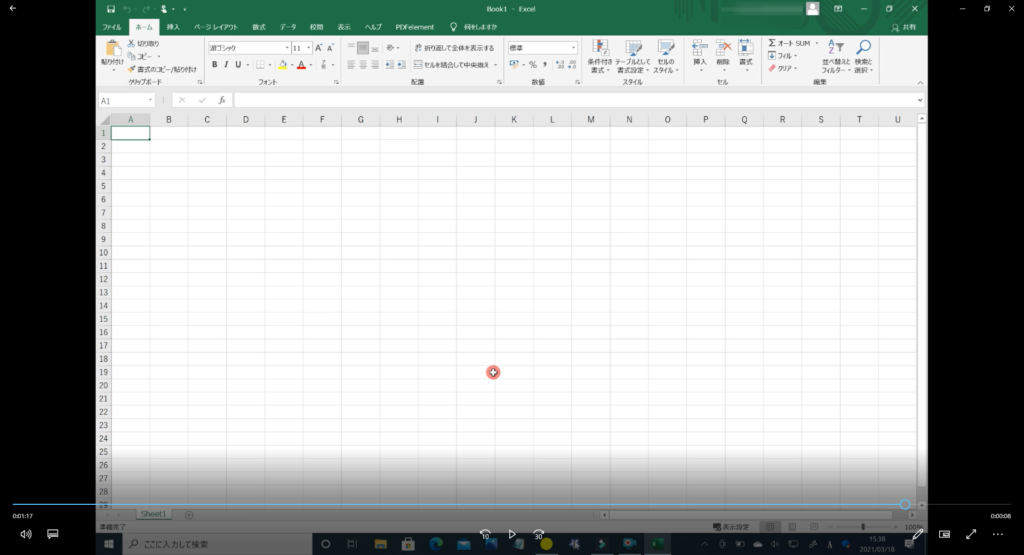Image resolution: width=1024 pixels, height=555 pixels.
Task: Switch to the 挿入 (Insert) ribbon tab
Action: [x=173, y=27]
